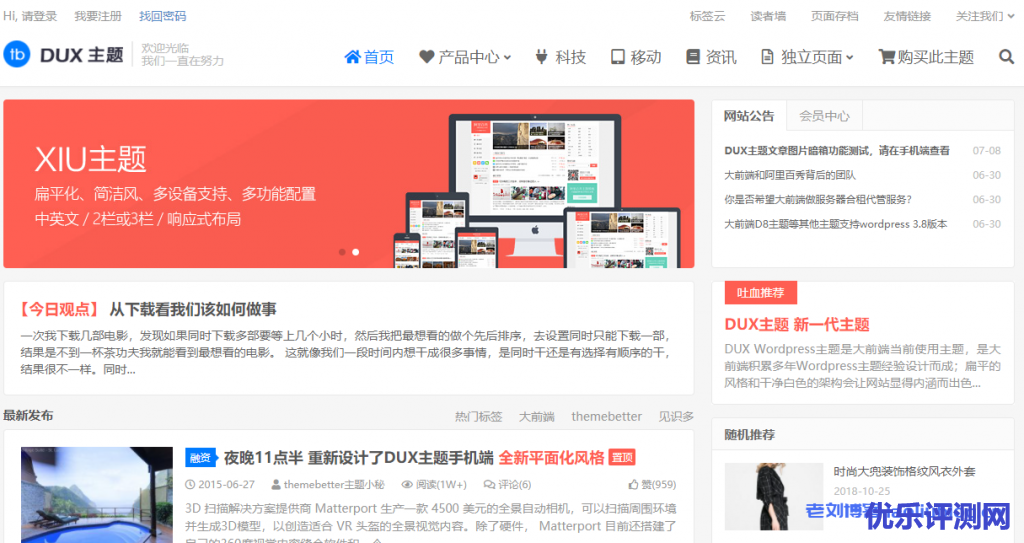This screenshot has width=1024, height=543.
Task: Open 标签云 link in top bar
Action: pos(707,16)
